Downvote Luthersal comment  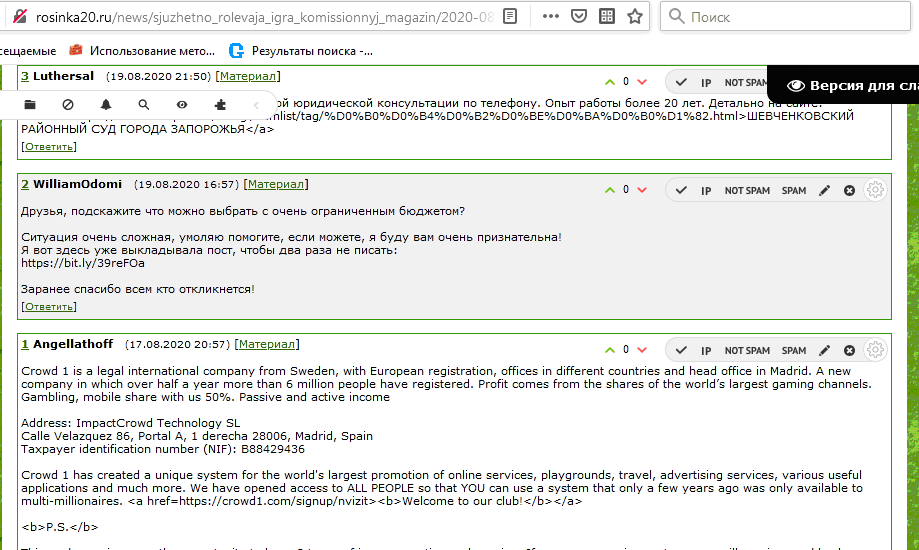(642, 82)
